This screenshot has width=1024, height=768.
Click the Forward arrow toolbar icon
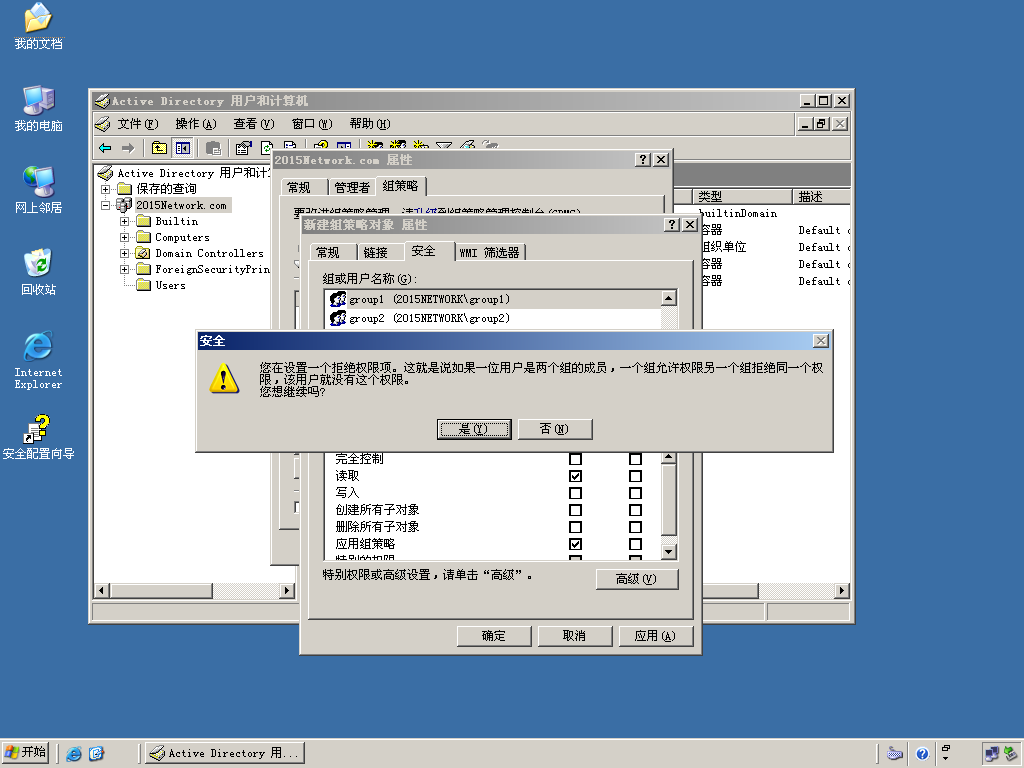(x=128, y=148)
